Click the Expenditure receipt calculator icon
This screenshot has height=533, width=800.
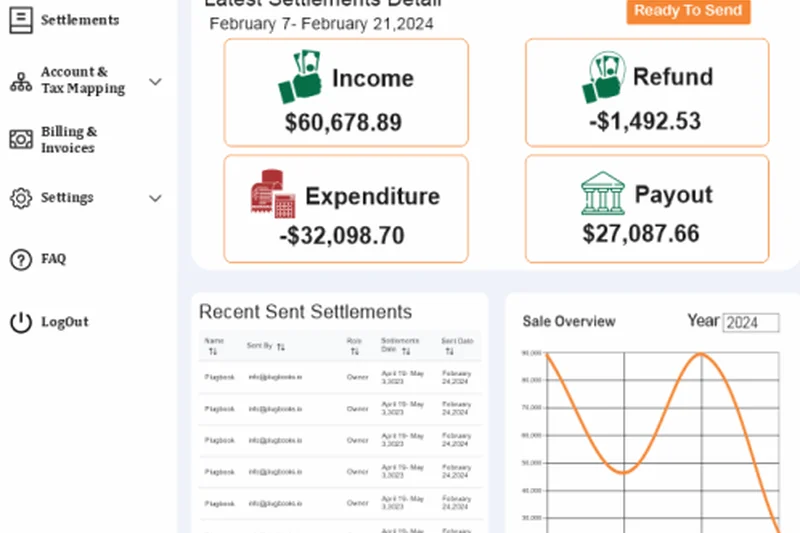click(x=272, y=195)
